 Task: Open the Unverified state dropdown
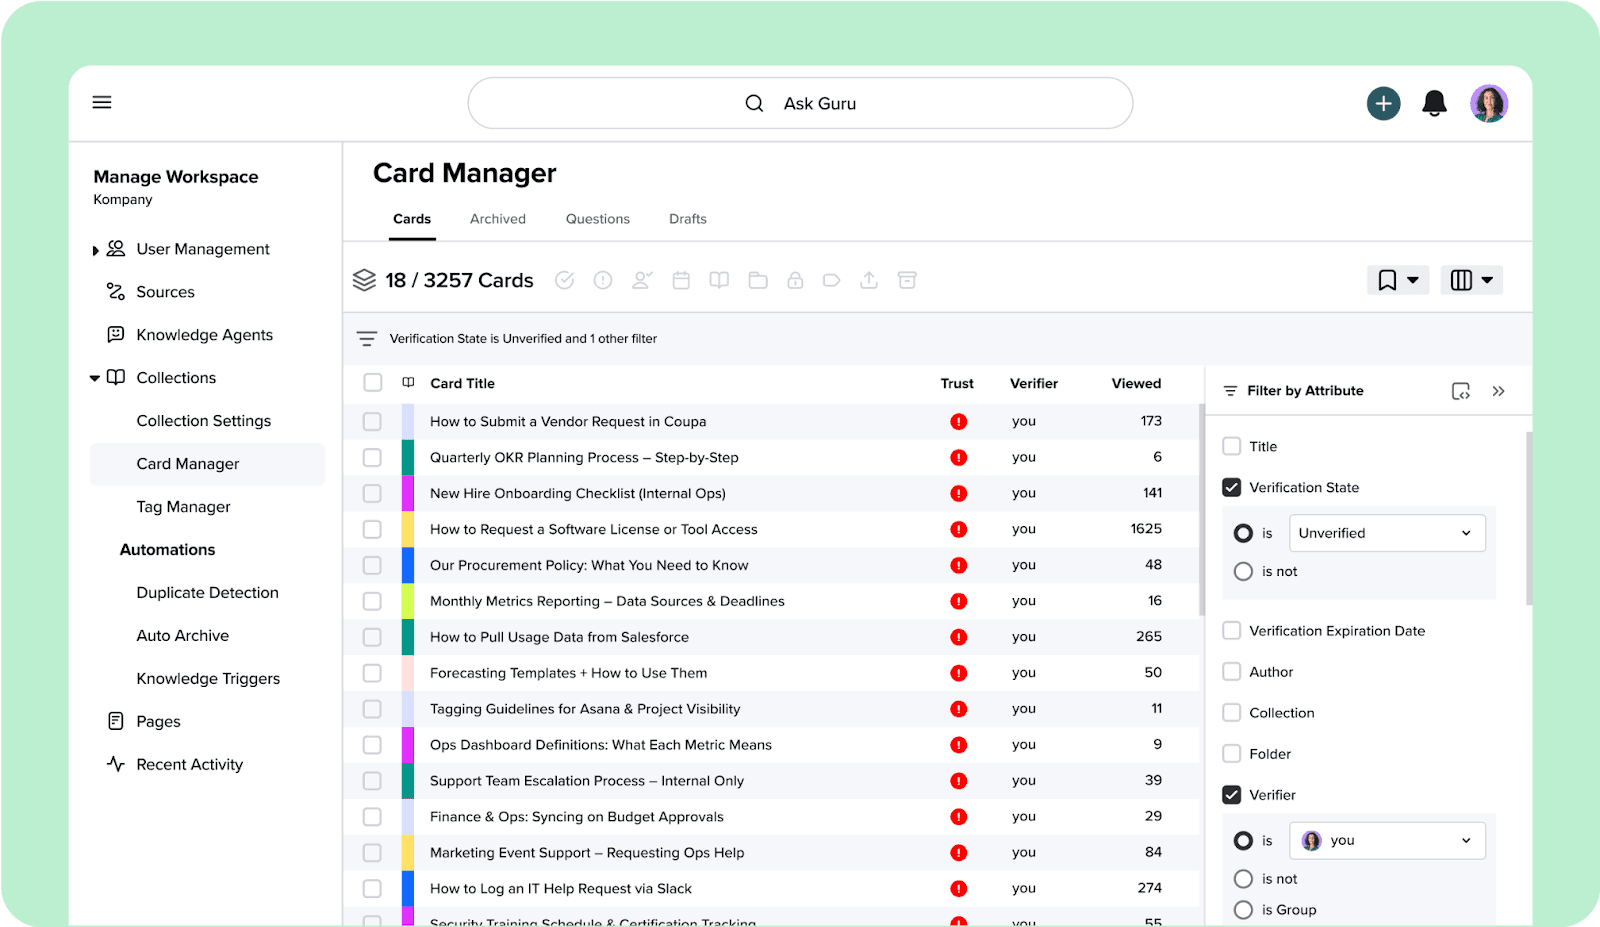pos(1386,532)
